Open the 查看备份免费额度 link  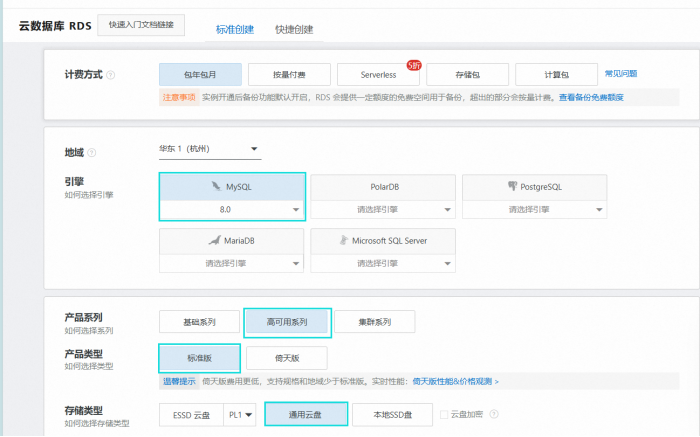pyautogui.click(x=591, y=97)
